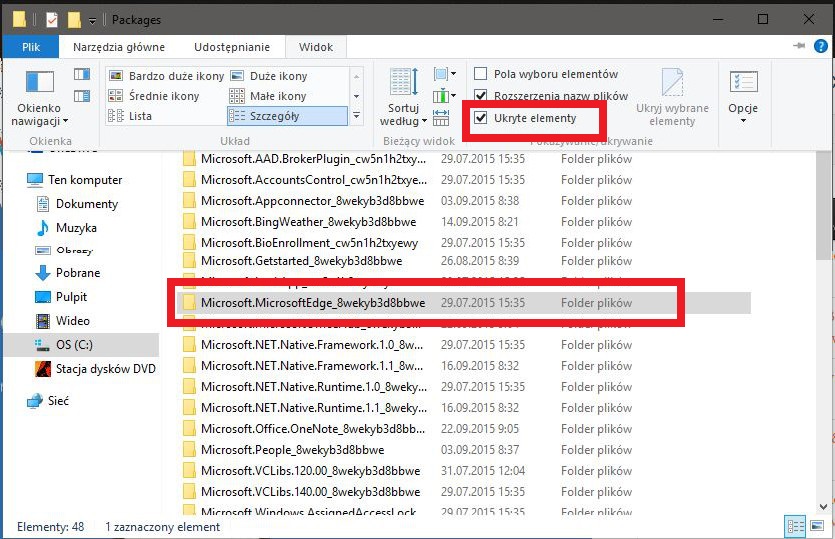Select Microsoft.People_8wekyb3d8bbwe folder
The height and width of the screenshot is (539, 835).
(407, 450)
